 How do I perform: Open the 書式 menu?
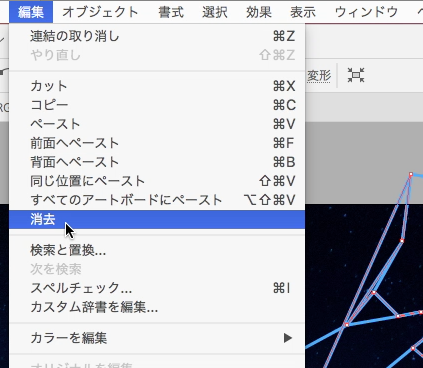click(171, 12)
